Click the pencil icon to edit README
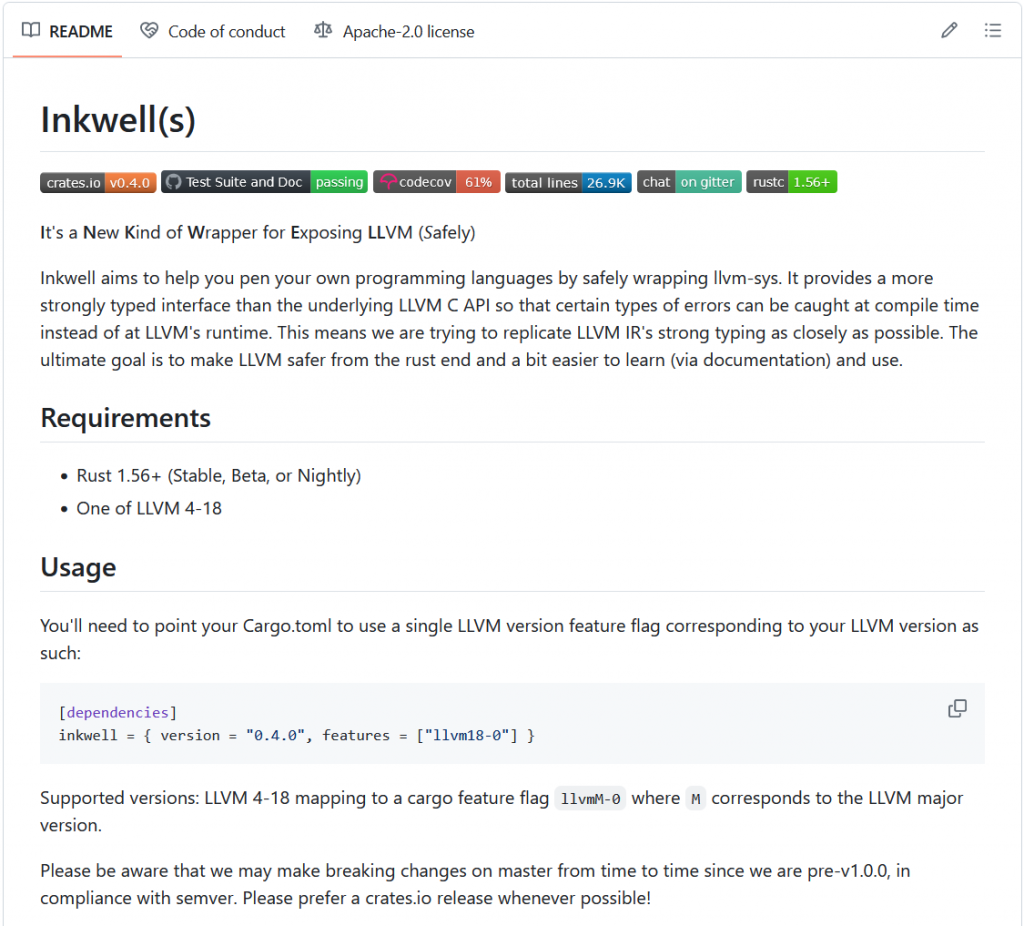 949,31
